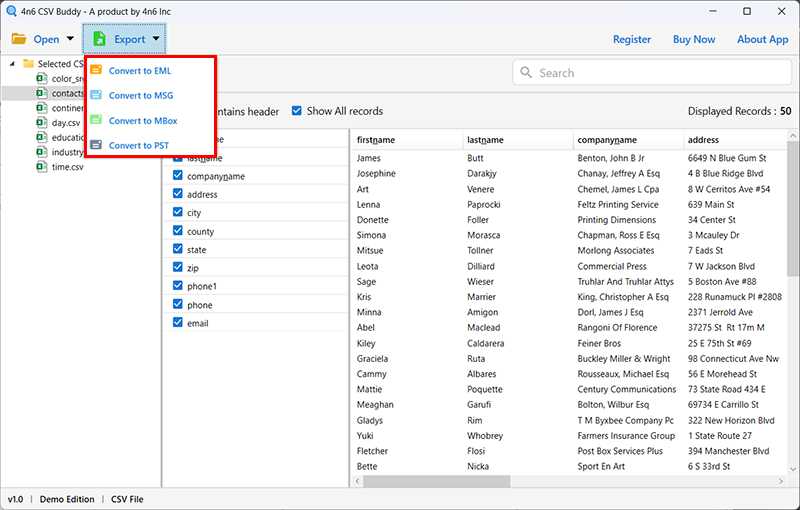The width and height of the screenshot is (800, 510).
Task: Click the Convert to MBox icon
Action: point(96,120)
